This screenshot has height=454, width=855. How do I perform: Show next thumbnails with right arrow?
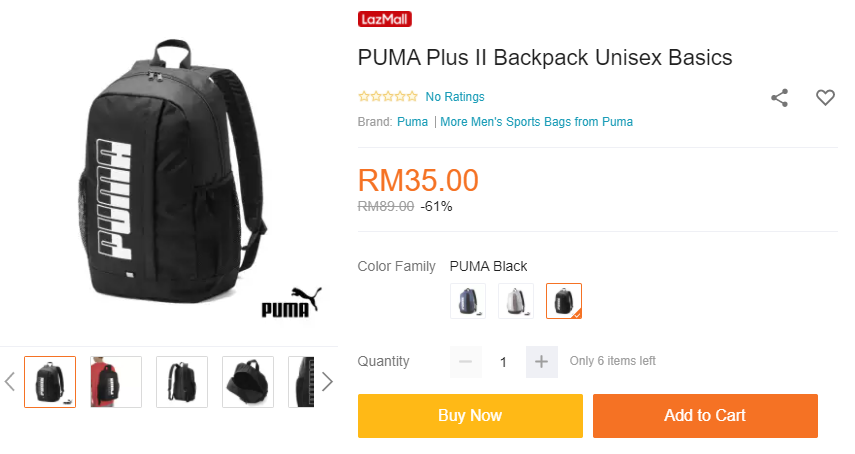point(327,382)
